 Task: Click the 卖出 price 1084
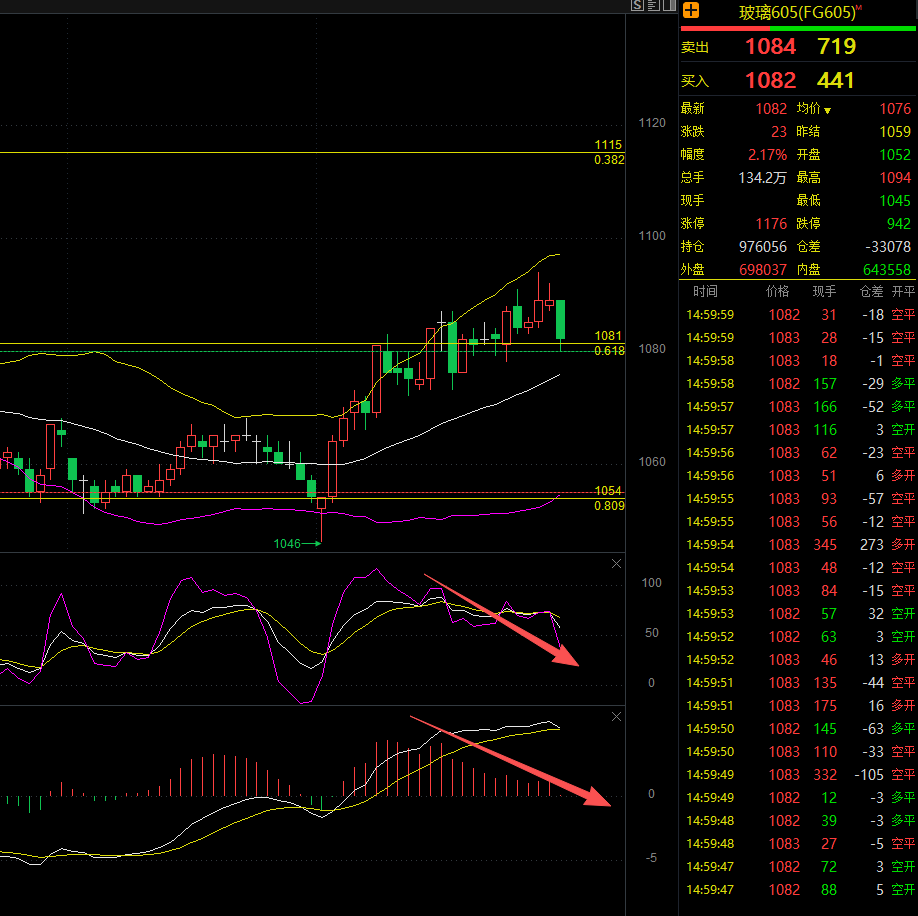tap(770, 46)
